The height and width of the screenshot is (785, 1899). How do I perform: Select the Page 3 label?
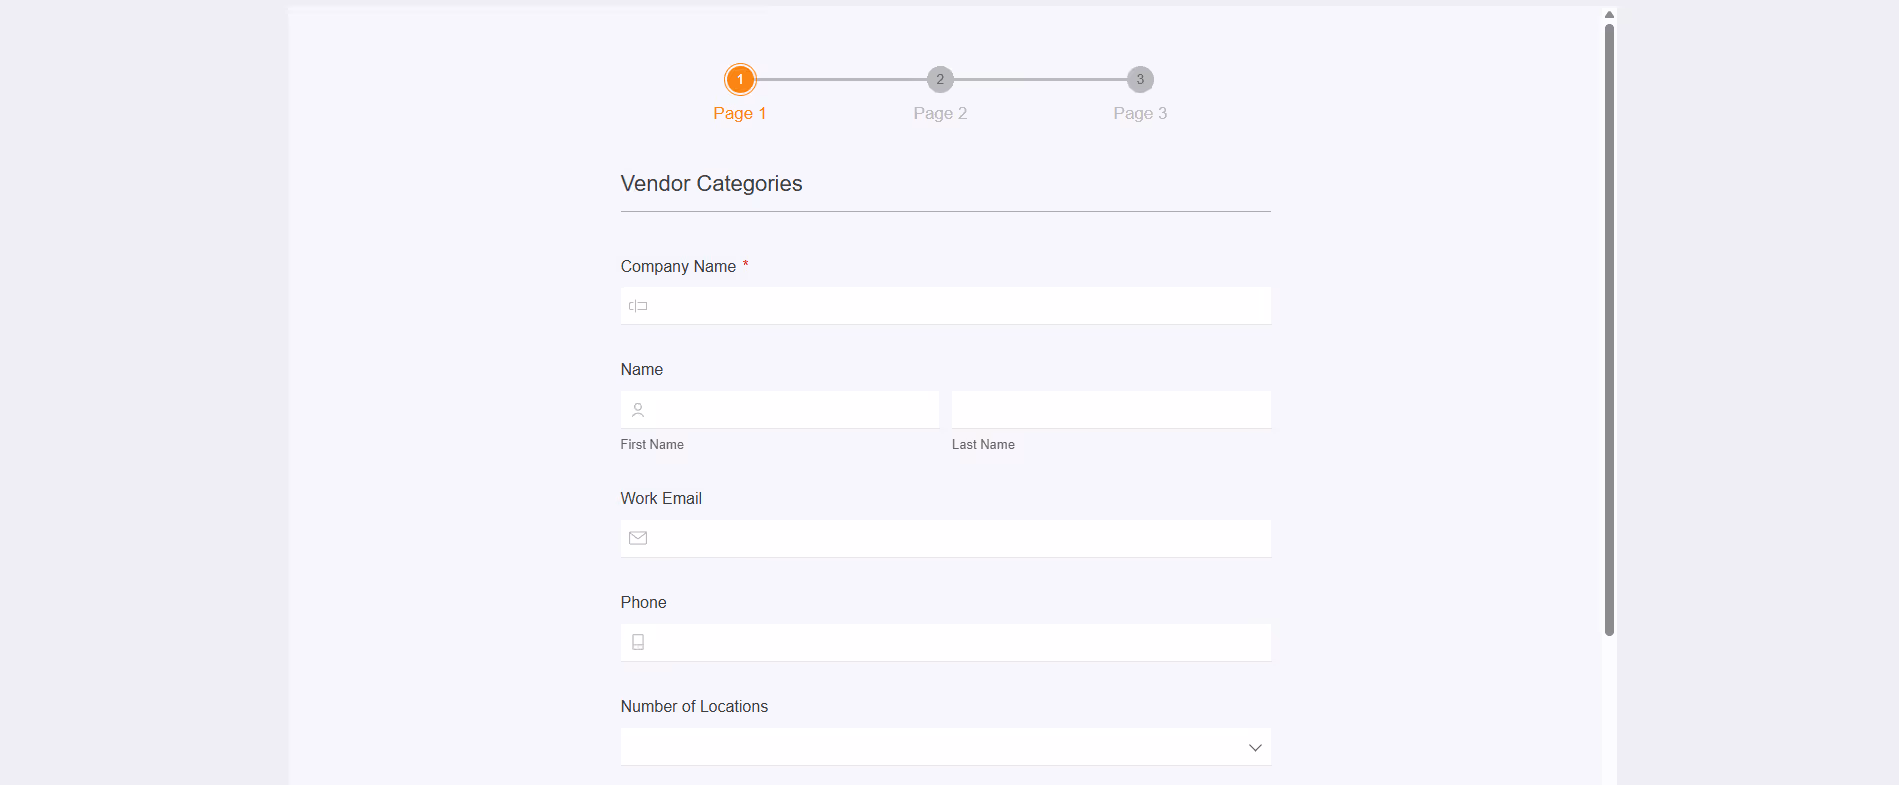tap(1140, 113)
